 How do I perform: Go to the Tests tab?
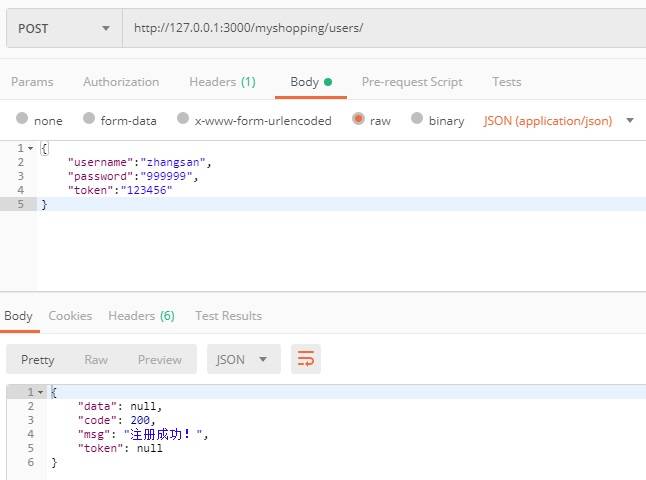coord(506,82)
